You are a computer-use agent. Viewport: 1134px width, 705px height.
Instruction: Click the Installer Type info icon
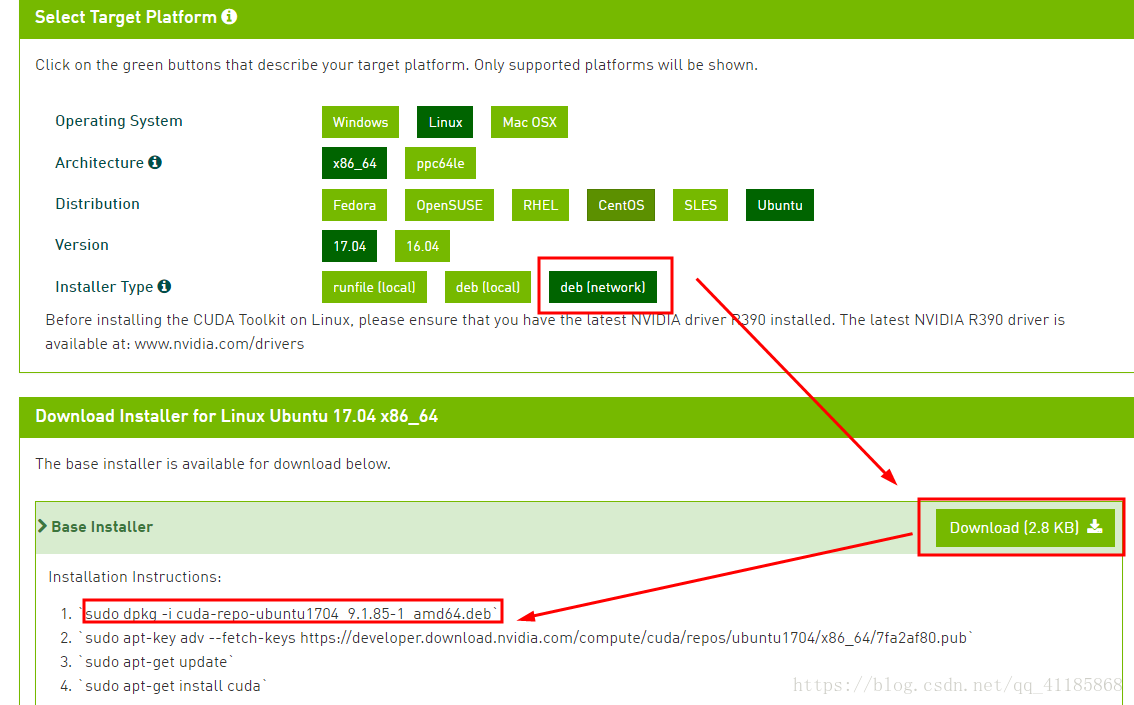164,286
